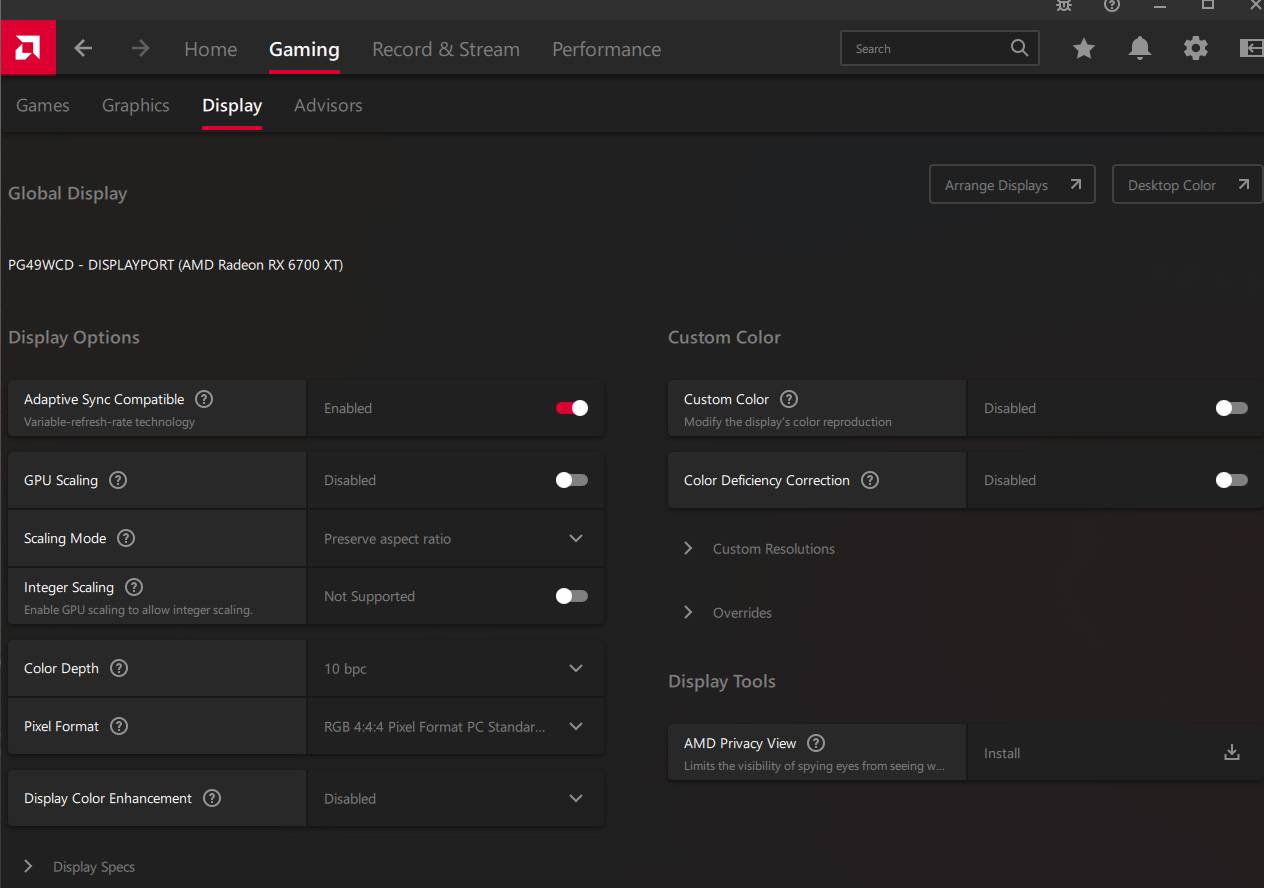Click "Preserve aspect ratio" scaling value

point(387,539)
